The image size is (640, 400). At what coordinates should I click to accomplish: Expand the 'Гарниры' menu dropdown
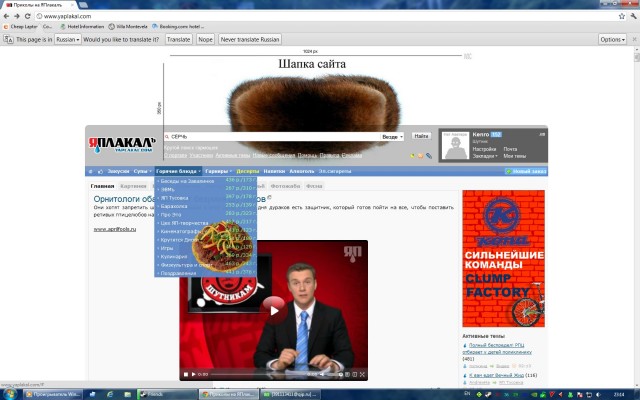tap(218, 171)
